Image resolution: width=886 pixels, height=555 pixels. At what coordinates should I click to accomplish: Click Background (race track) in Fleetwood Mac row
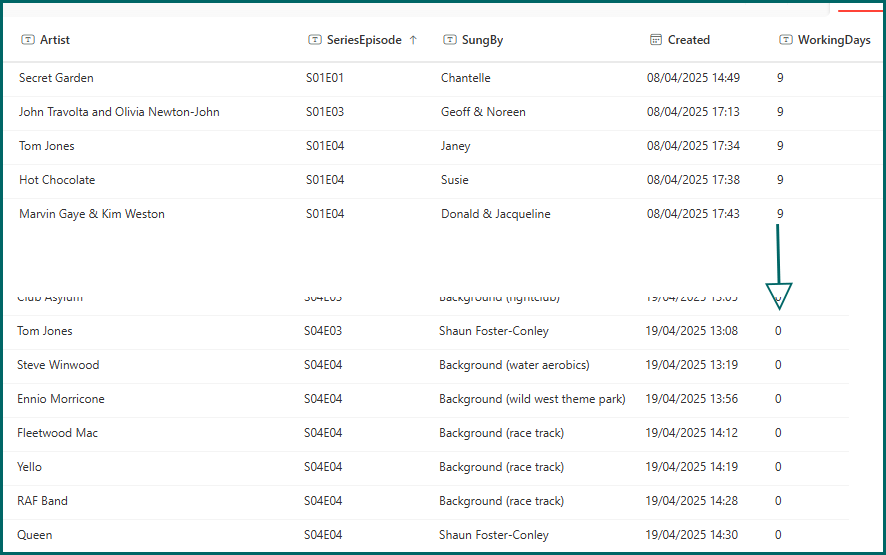pyautogui.click(x=501, y=433)
